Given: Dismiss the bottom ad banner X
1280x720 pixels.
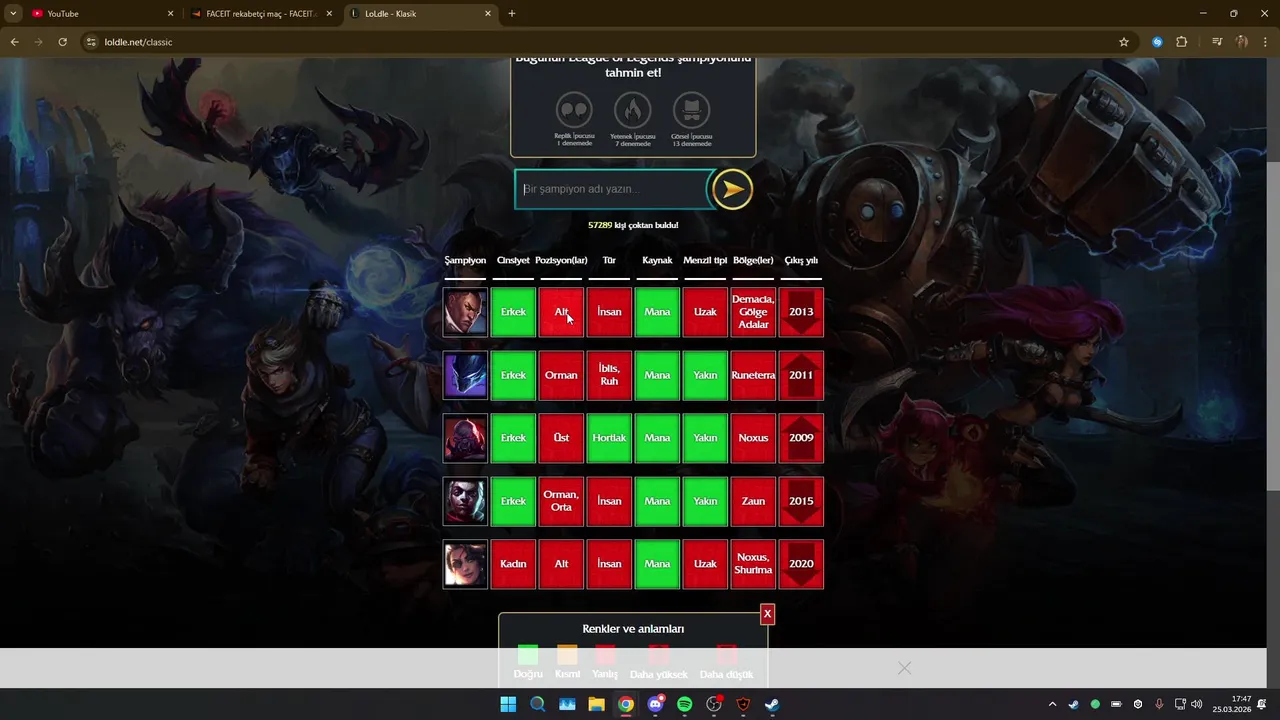Looking at the screenshot, I should pos(904,668).
